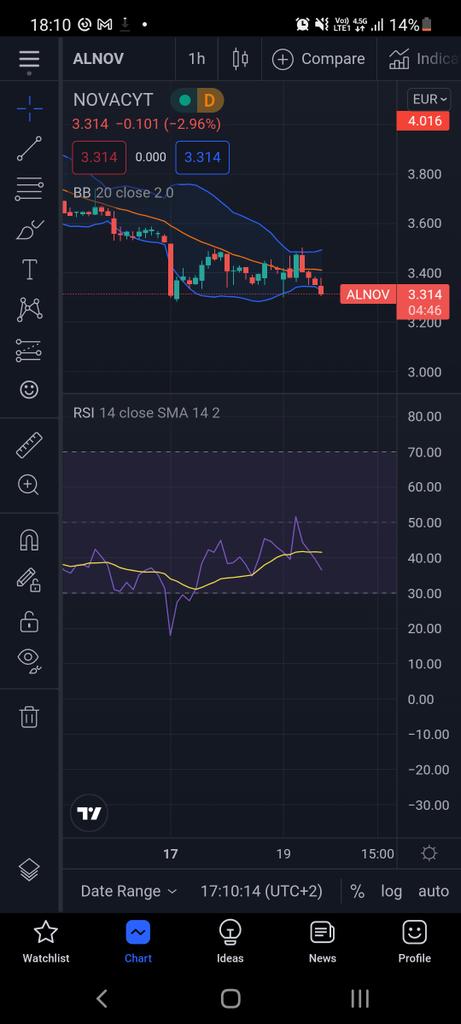This screenshot has width=461, height=1024.
Task: Open ALNOV symbol search
Action: click(x=98, y=59)
